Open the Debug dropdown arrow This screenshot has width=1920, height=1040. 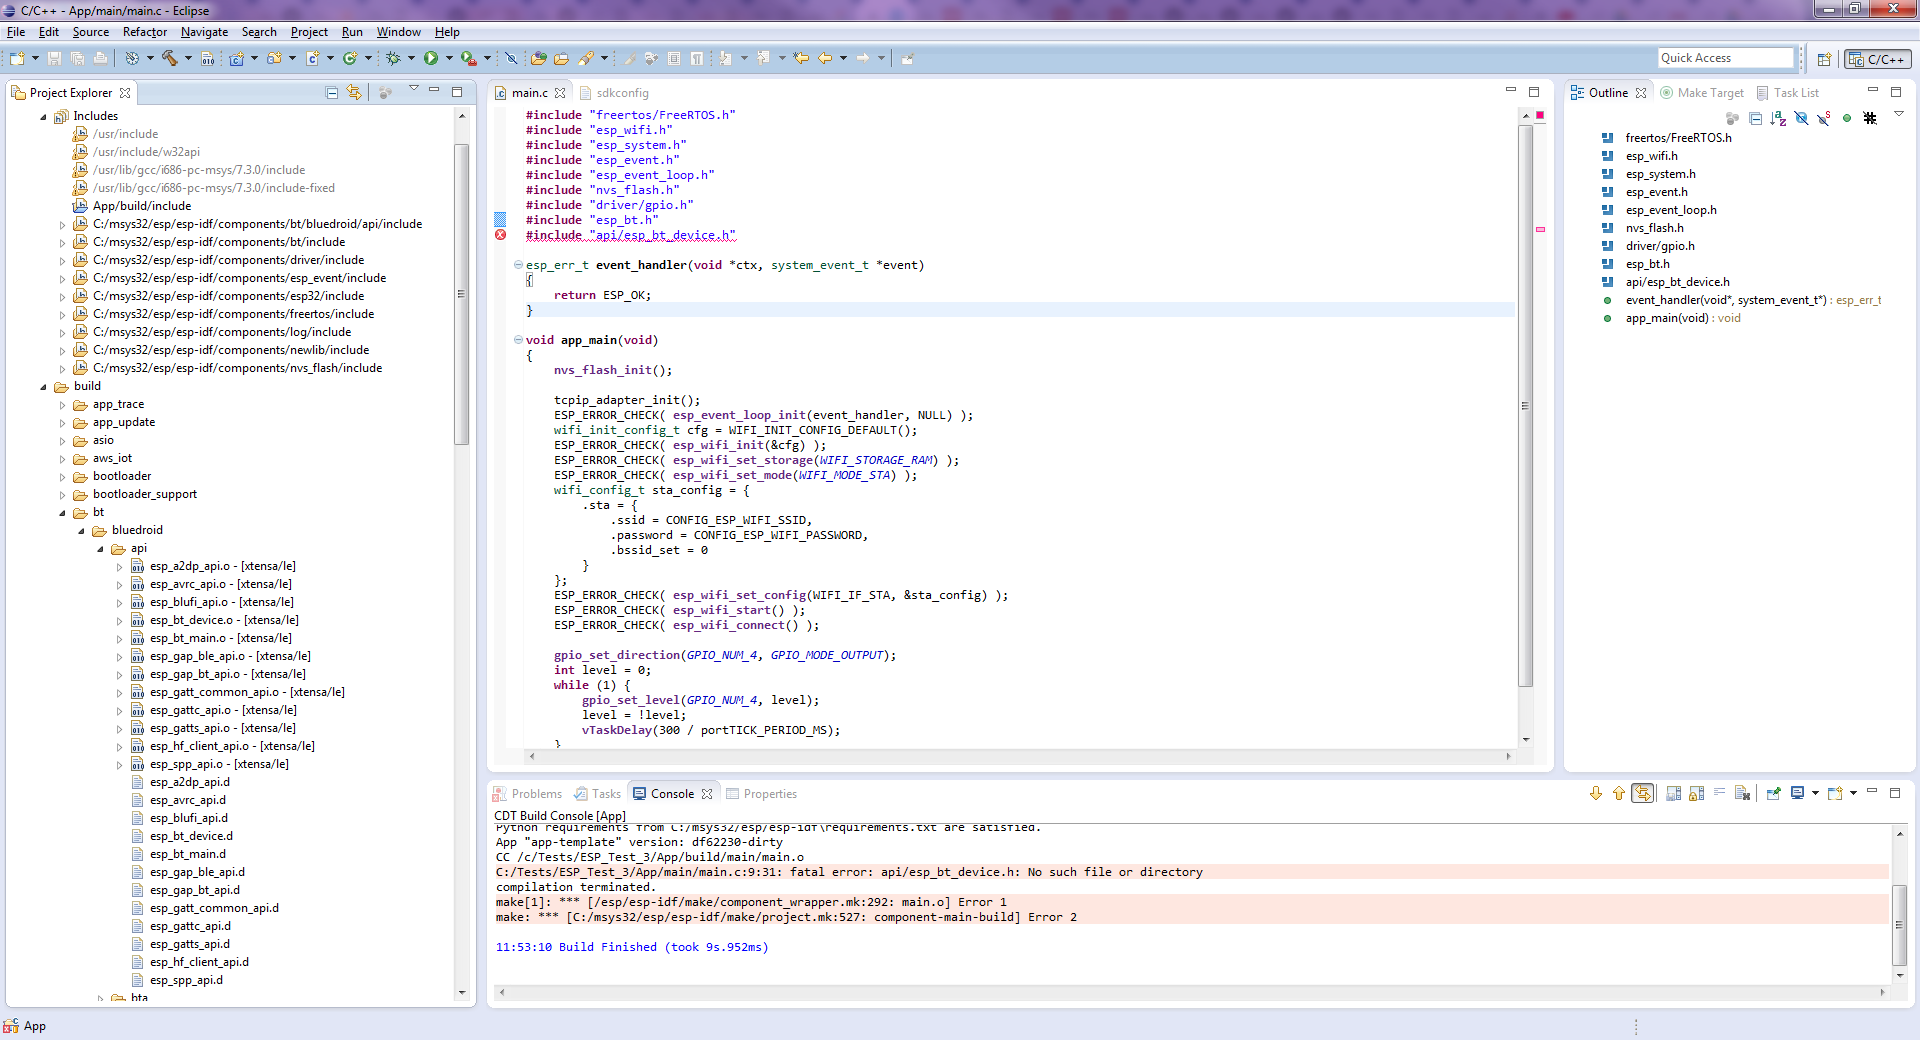point(411,58)
